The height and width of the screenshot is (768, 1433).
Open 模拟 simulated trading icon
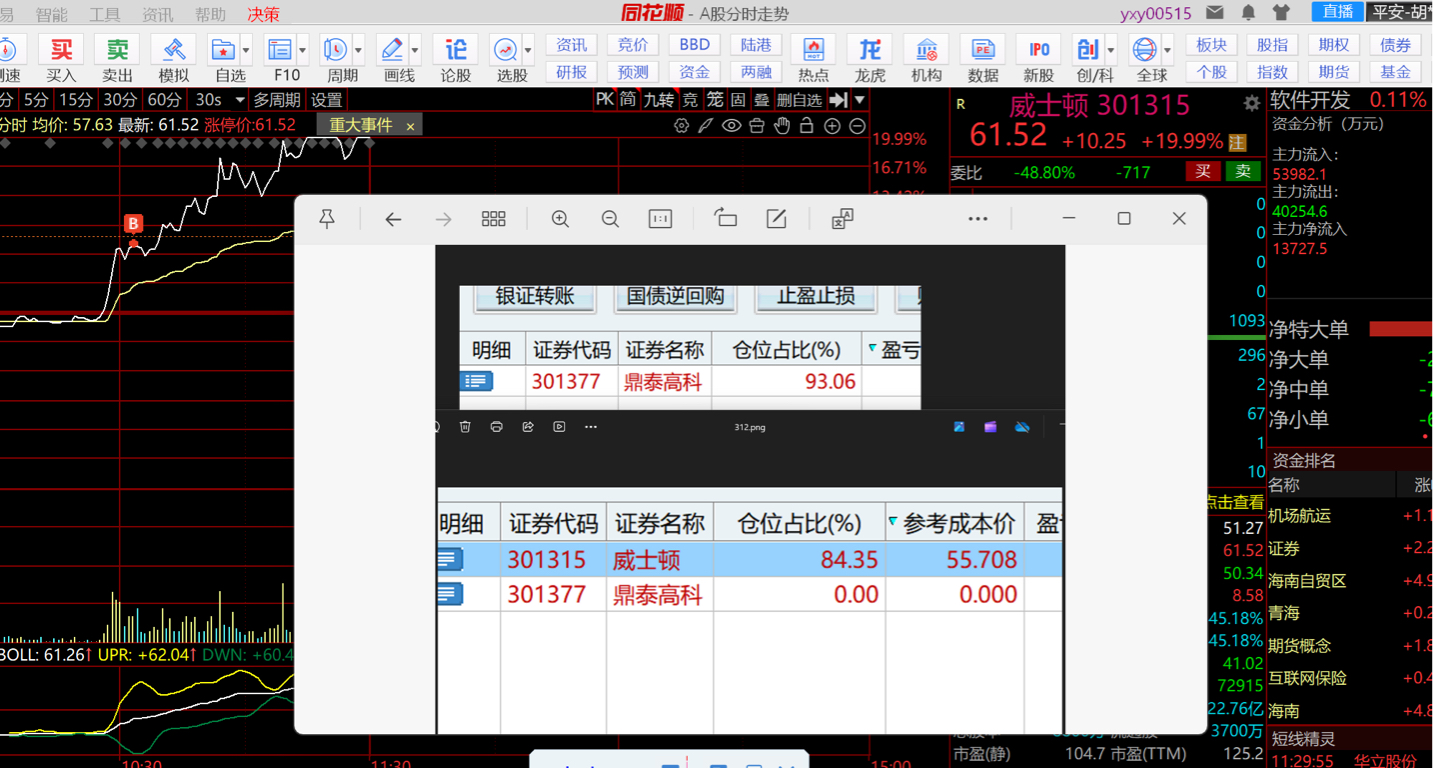(173, 50)
